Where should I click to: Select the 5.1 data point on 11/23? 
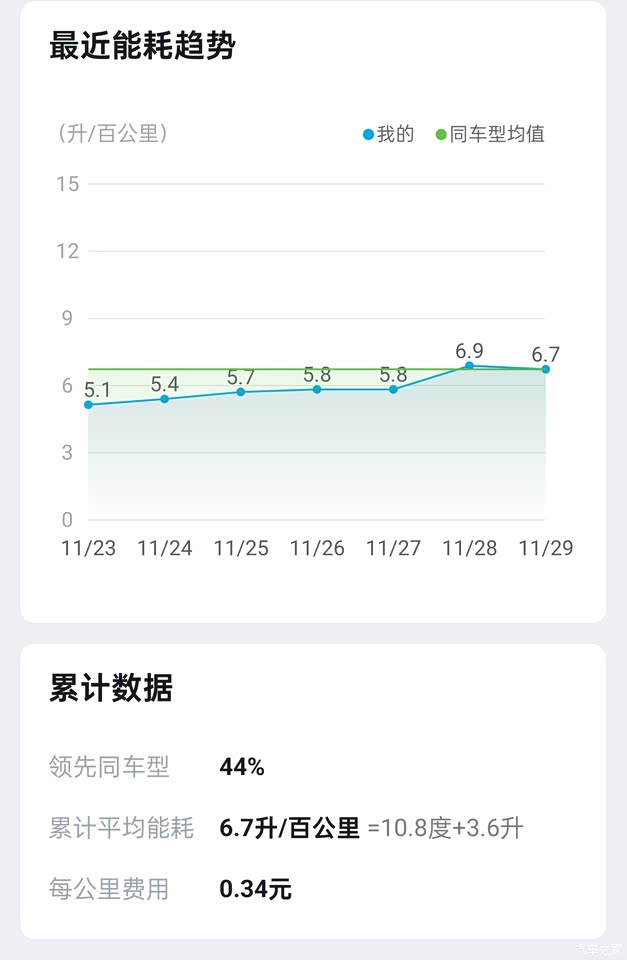coord(88,405)
